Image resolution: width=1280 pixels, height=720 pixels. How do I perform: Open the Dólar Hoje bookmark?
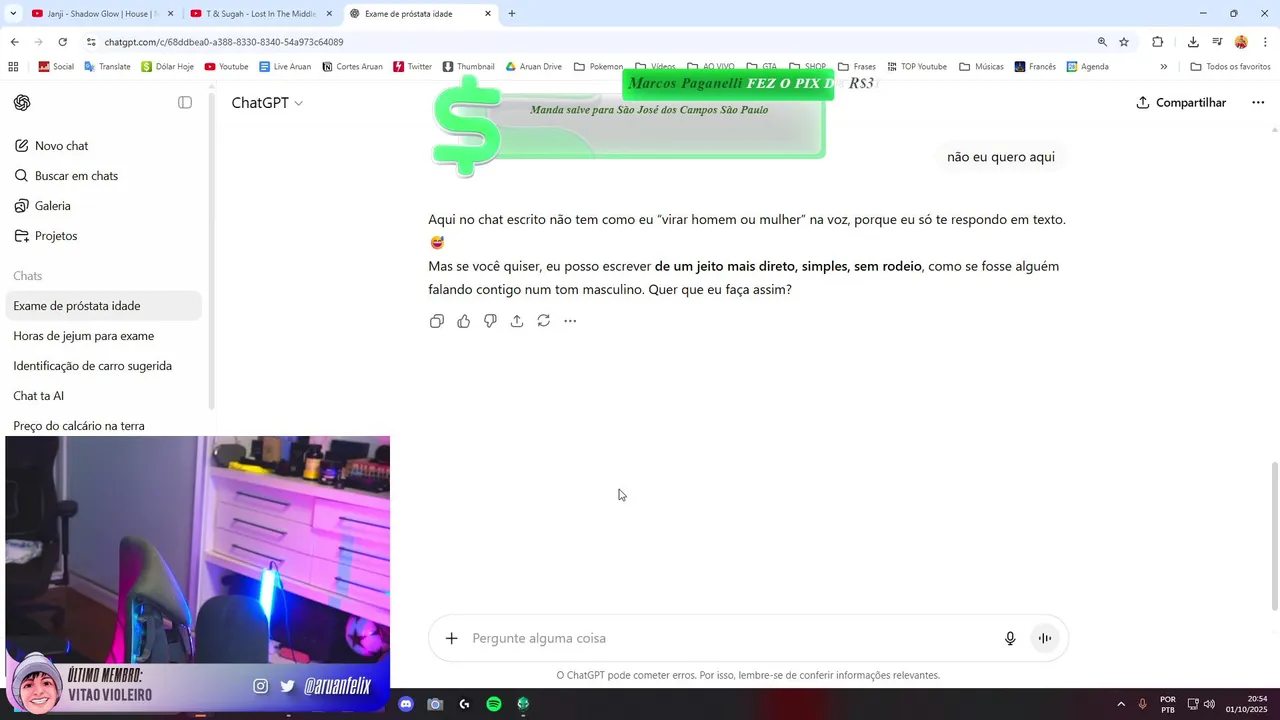(167, 67)
